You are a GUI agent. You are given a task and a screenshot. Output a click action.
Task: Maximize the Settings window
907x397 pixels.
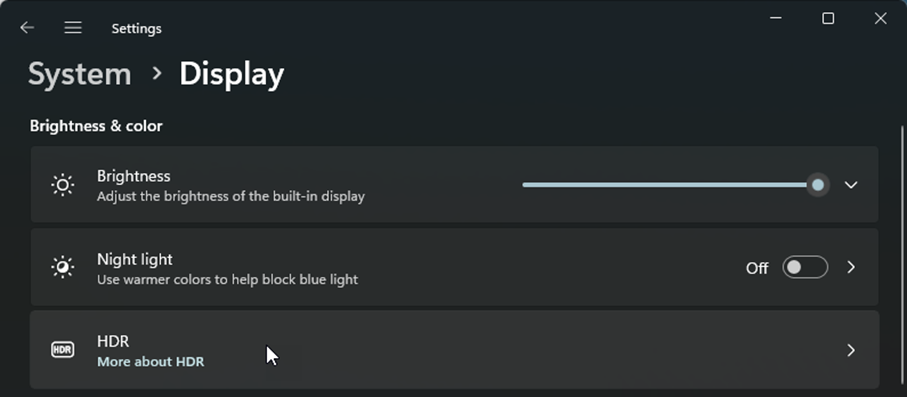pos(828,19)
